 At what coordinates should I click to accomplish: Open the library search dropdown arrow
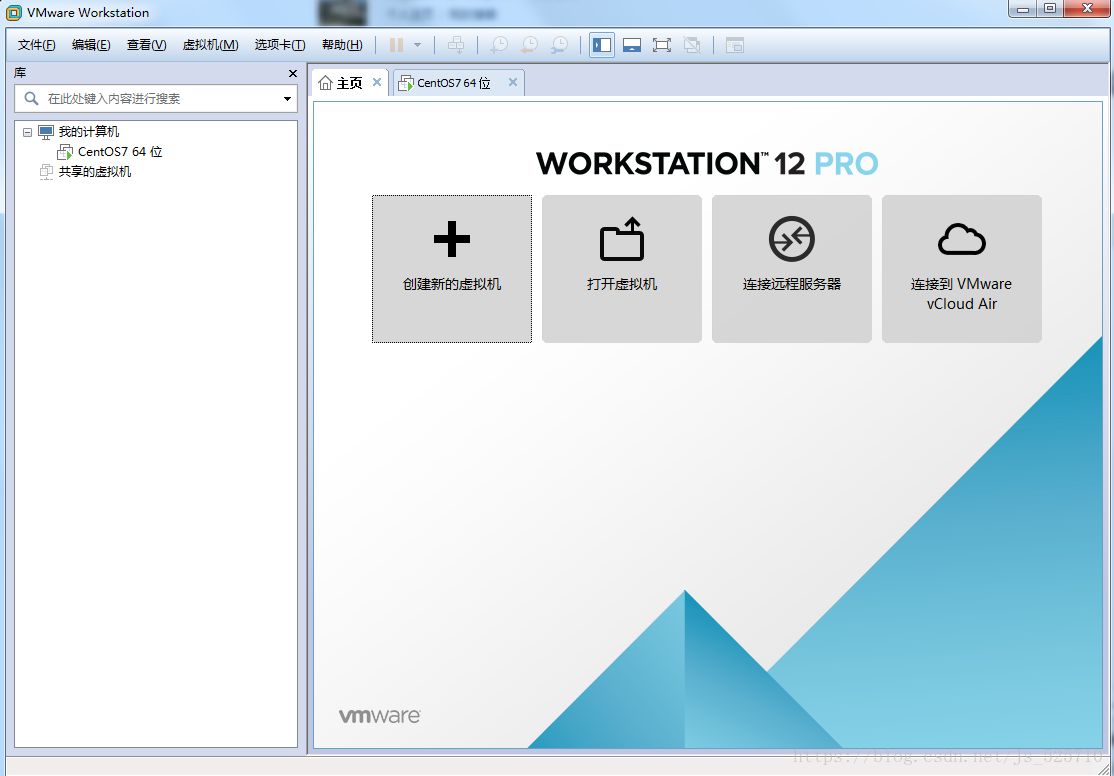287,99
